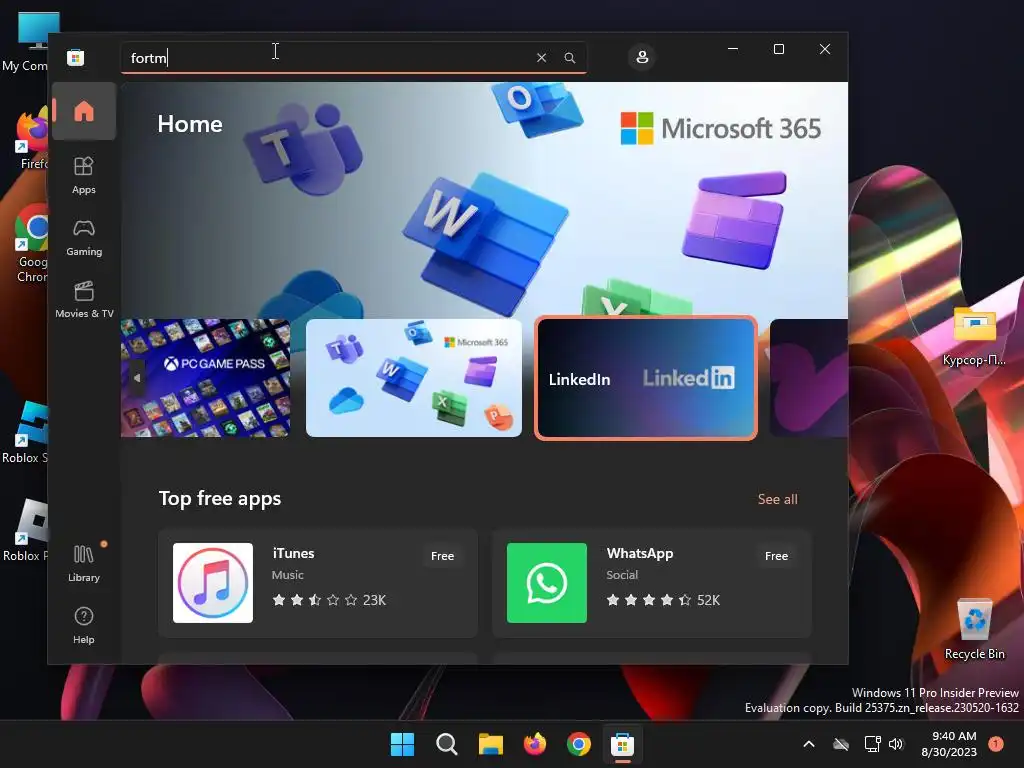
Task: Open the Gaming section
Action: (x=84, y=238)
